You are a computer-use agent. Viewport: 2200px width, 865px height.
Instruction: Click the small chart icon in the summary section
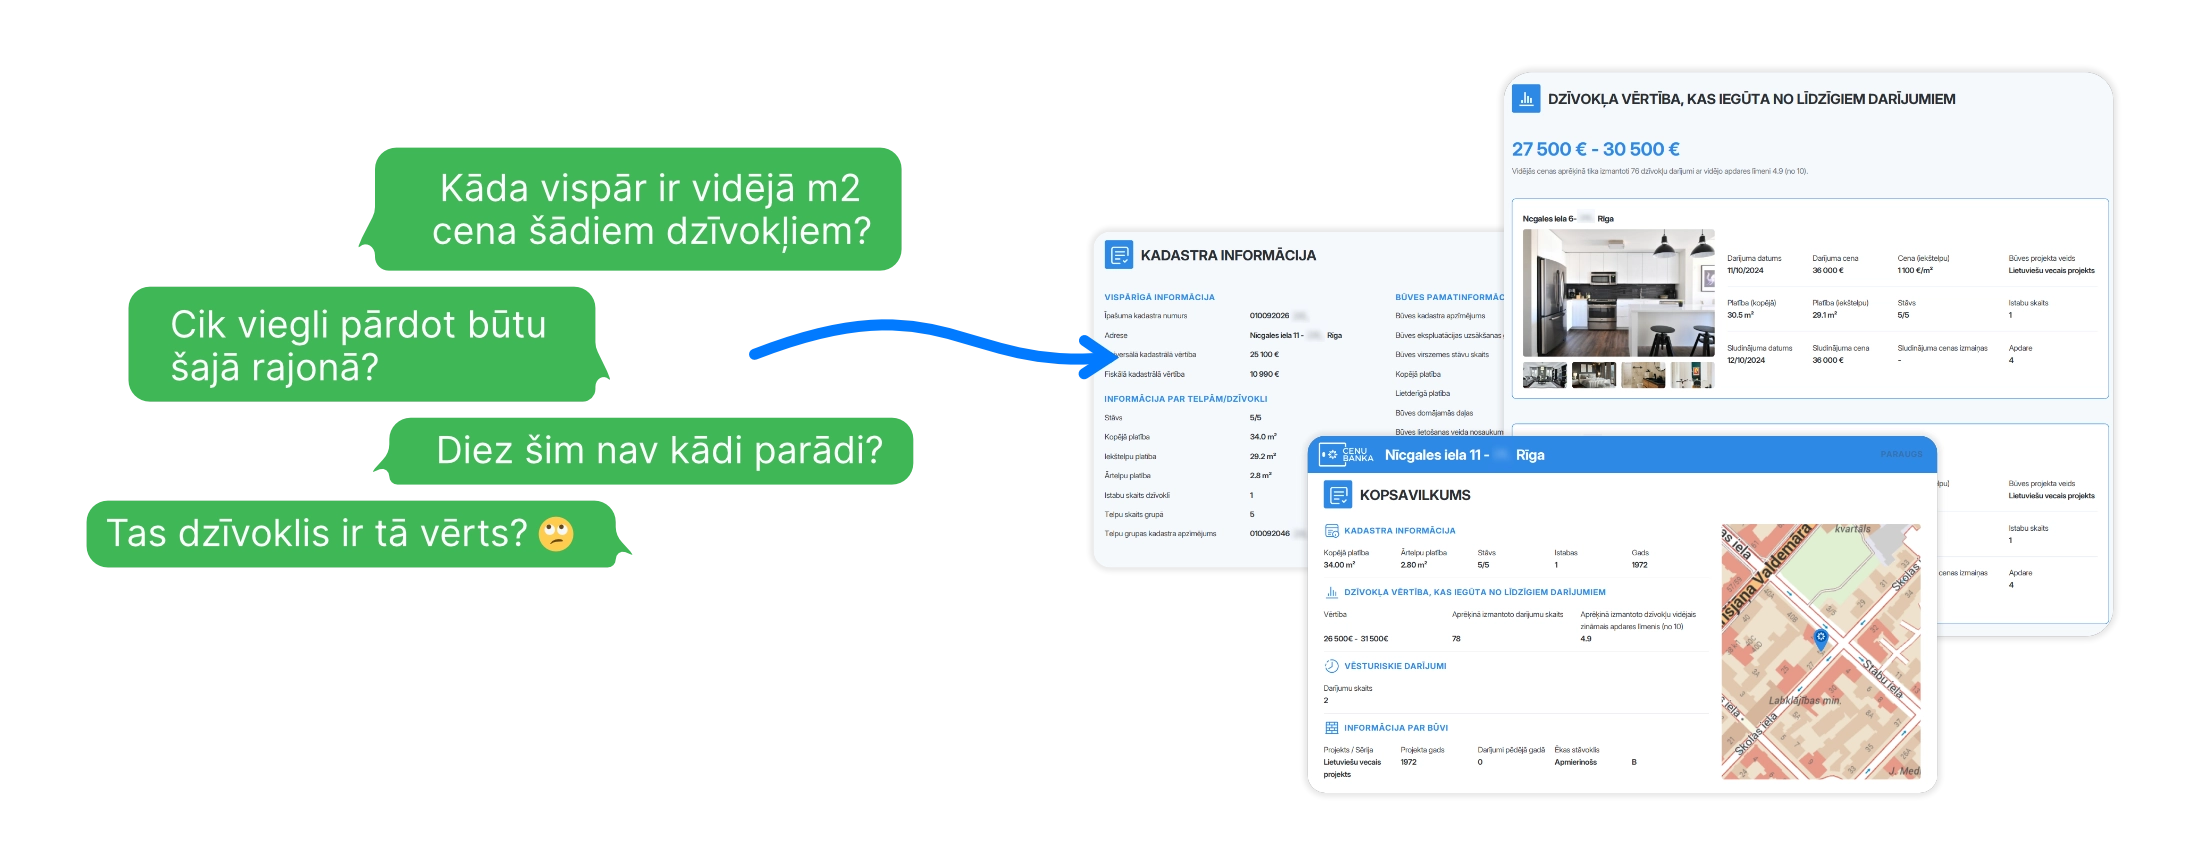(x=1331, y=592)
